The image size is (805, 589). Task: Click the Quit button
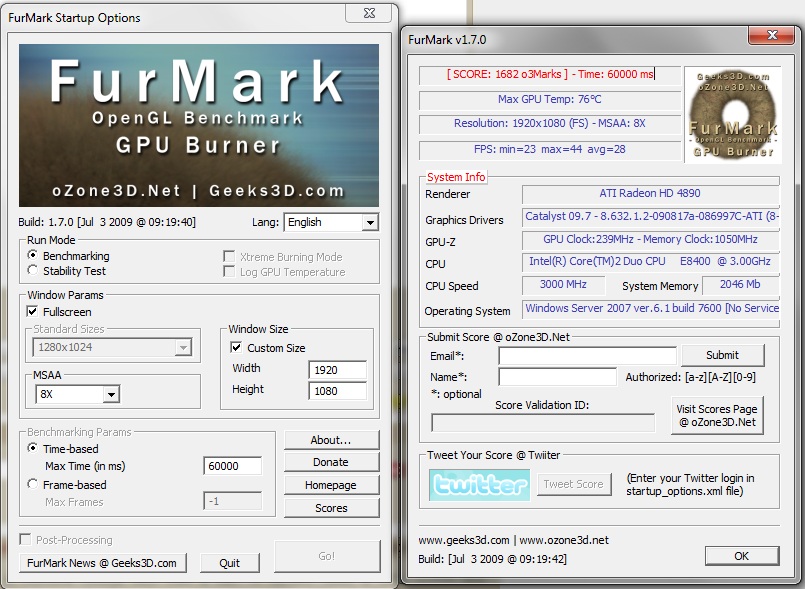[x=229, y=563]
